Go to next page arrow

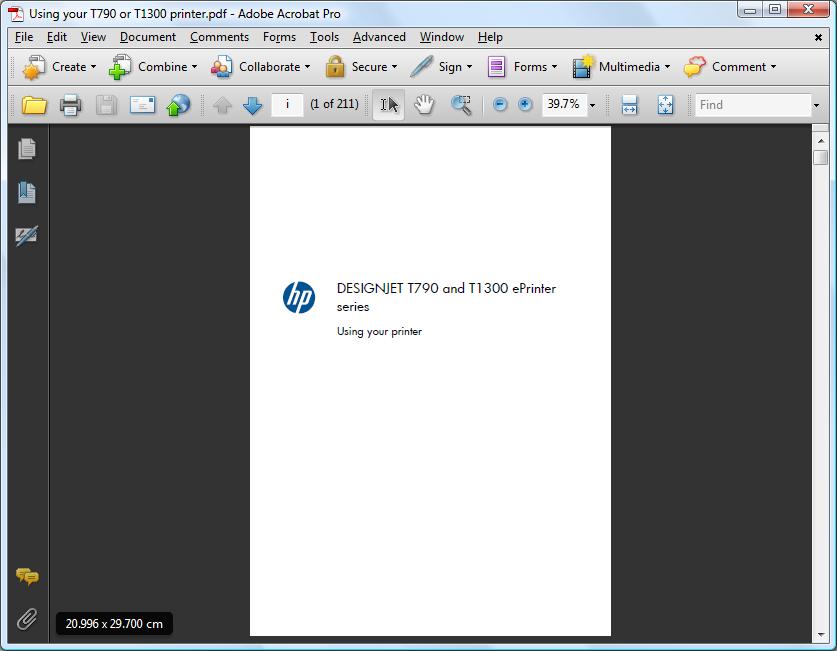[252, 105]
